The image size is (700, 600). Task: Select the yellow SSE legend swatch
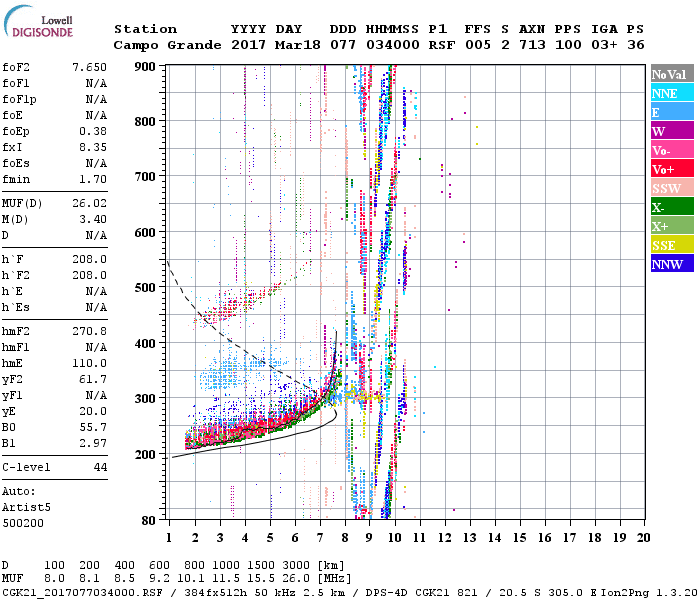tap(669, 245)
